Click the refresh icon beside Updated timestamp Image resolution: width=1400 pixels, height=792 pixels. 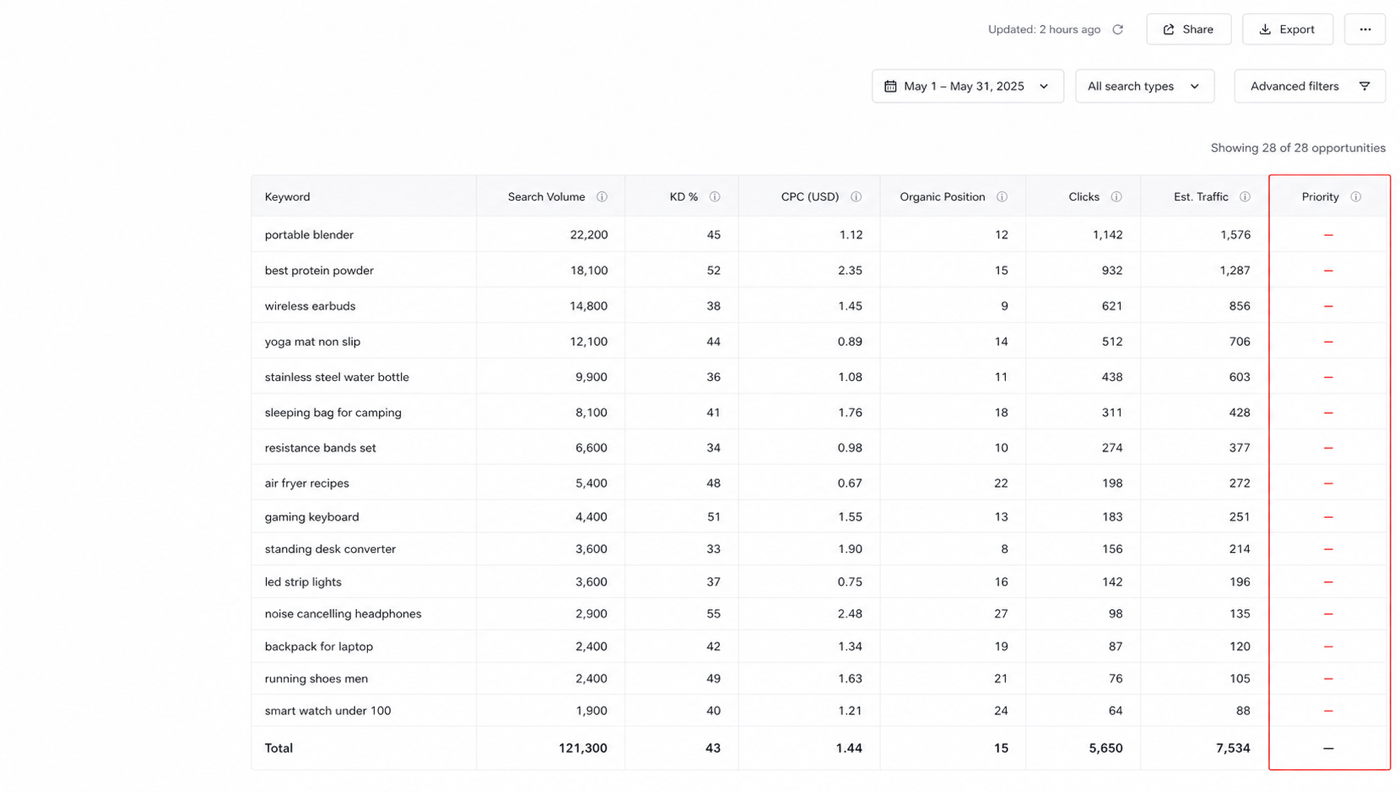[x=1118, y=30]
